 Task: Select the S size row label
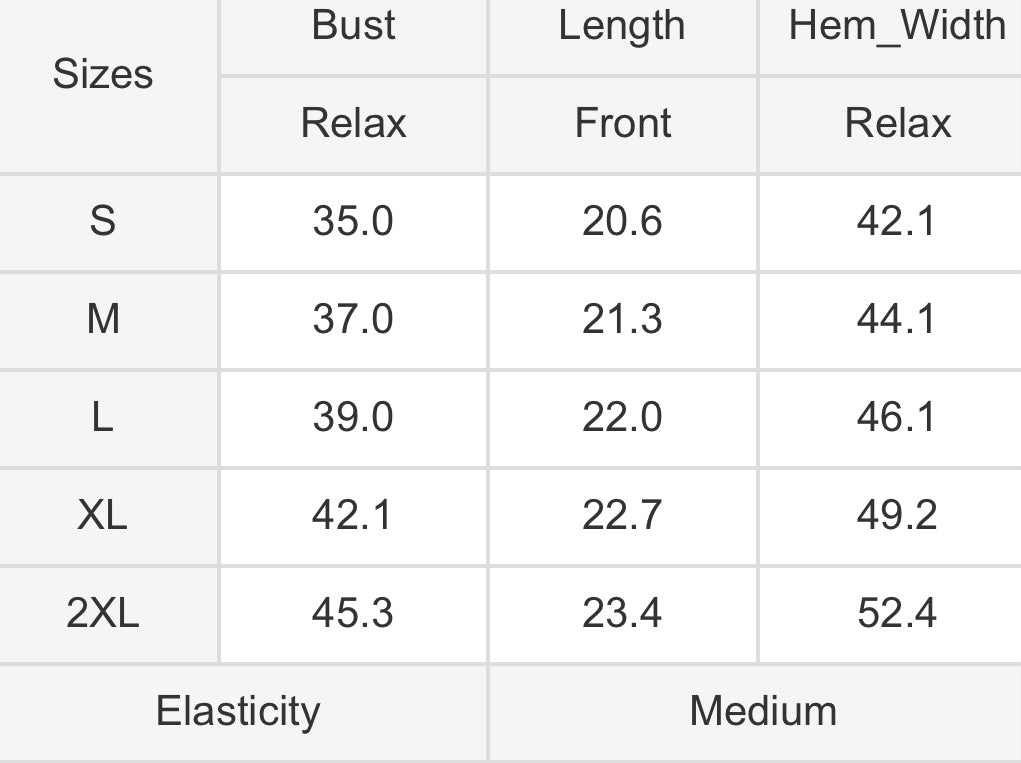103,221
